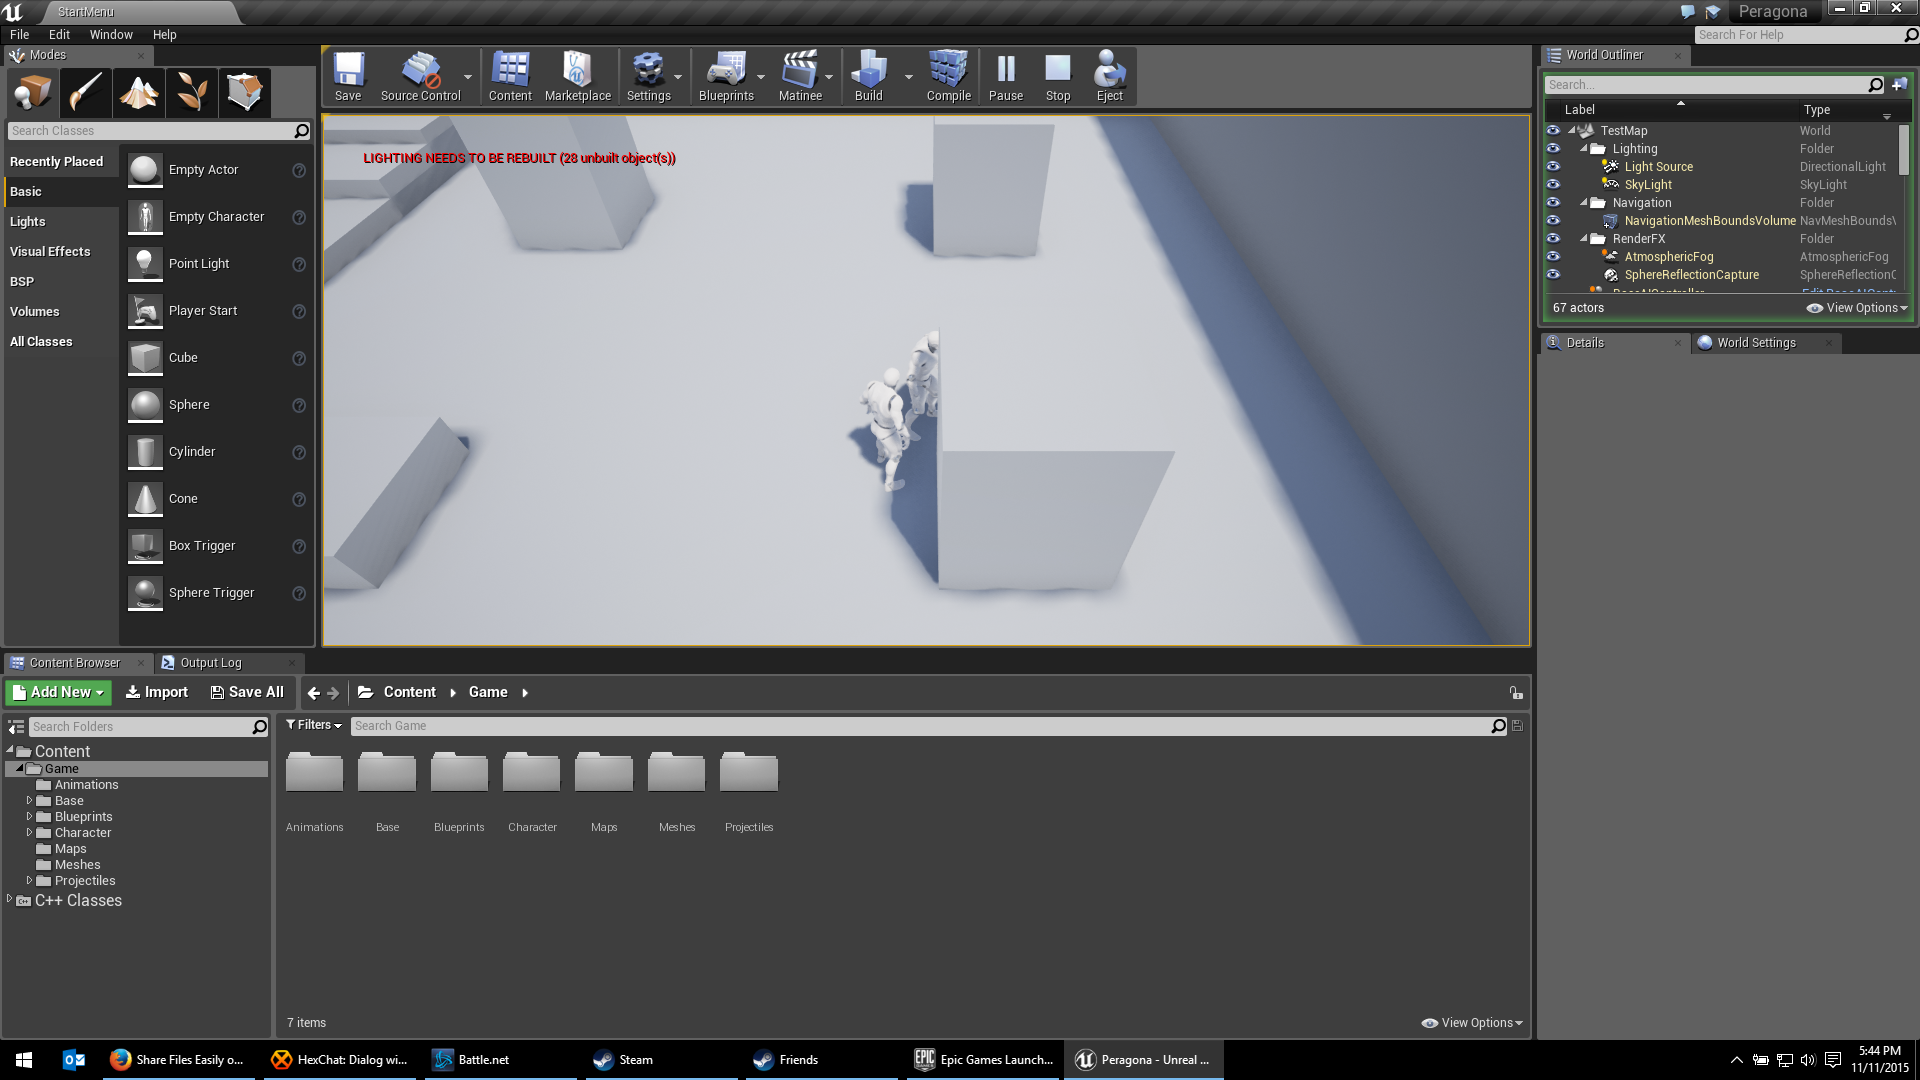Open the Blueprints toolbar icon
The image size is (1920, 1080).
point(726,77)
